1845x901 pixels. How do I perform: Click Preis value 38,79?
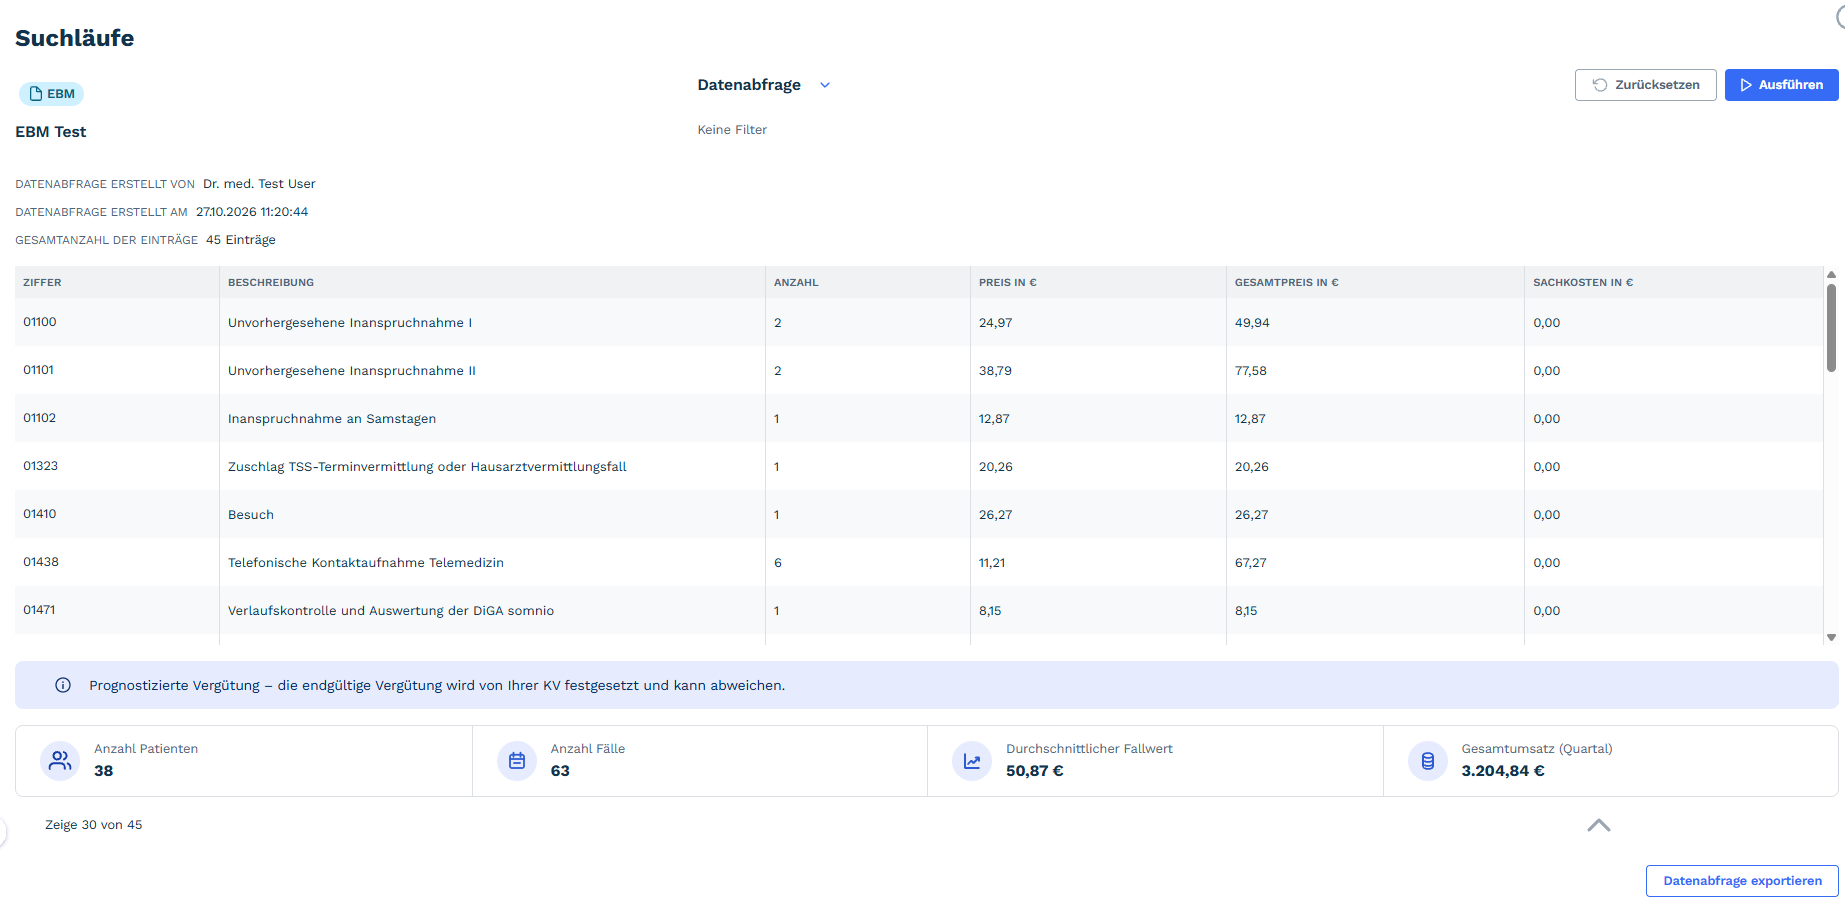click(995, 371)
